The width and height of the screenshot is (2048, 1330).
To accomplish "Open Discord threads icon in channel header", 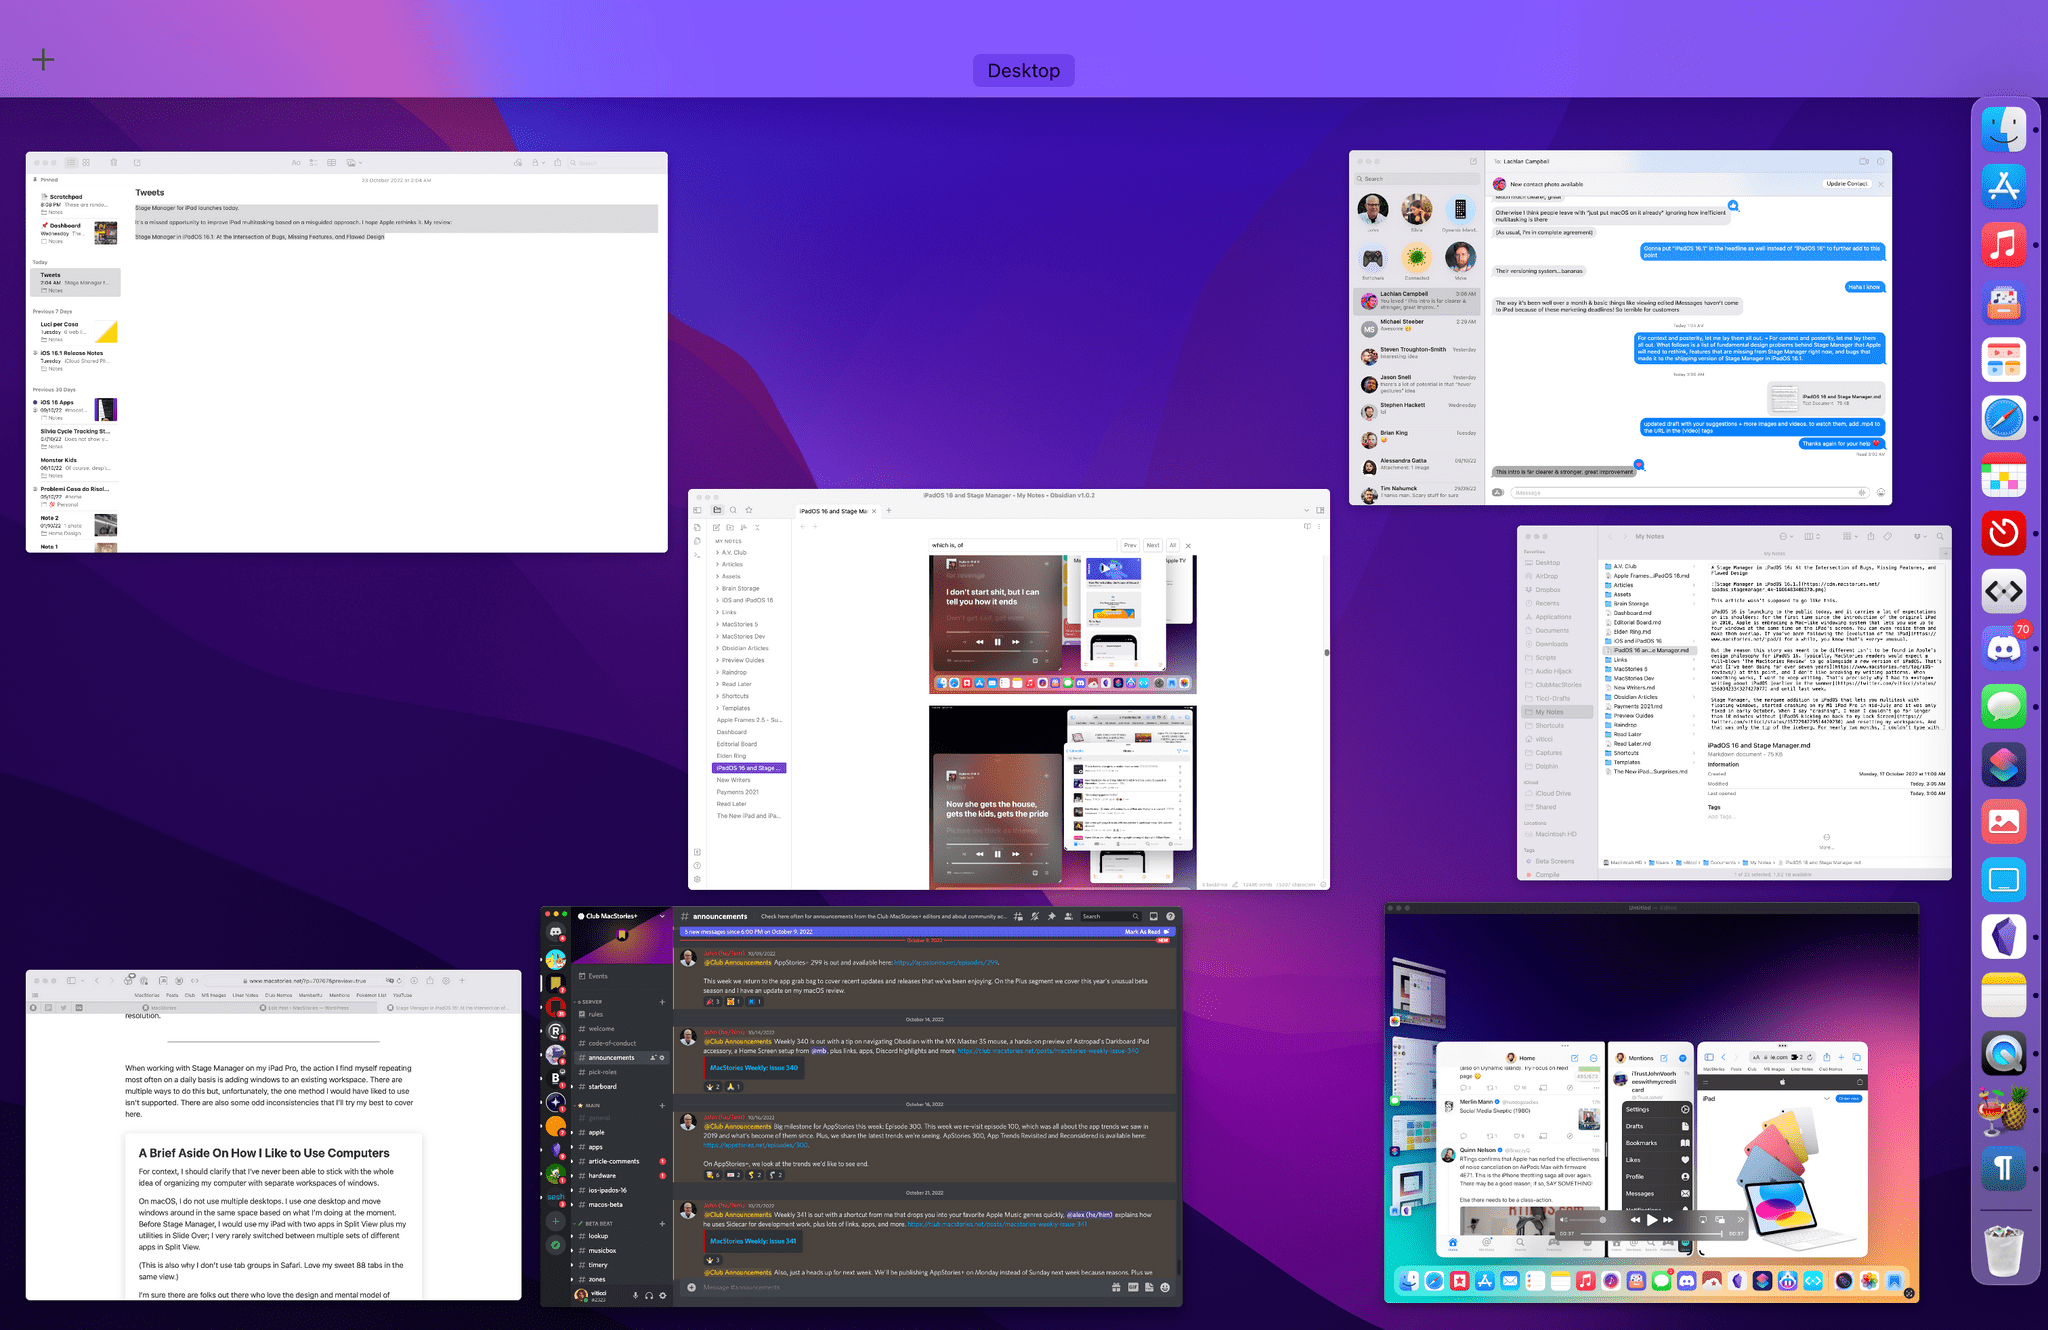I will tap(1018, 916).
